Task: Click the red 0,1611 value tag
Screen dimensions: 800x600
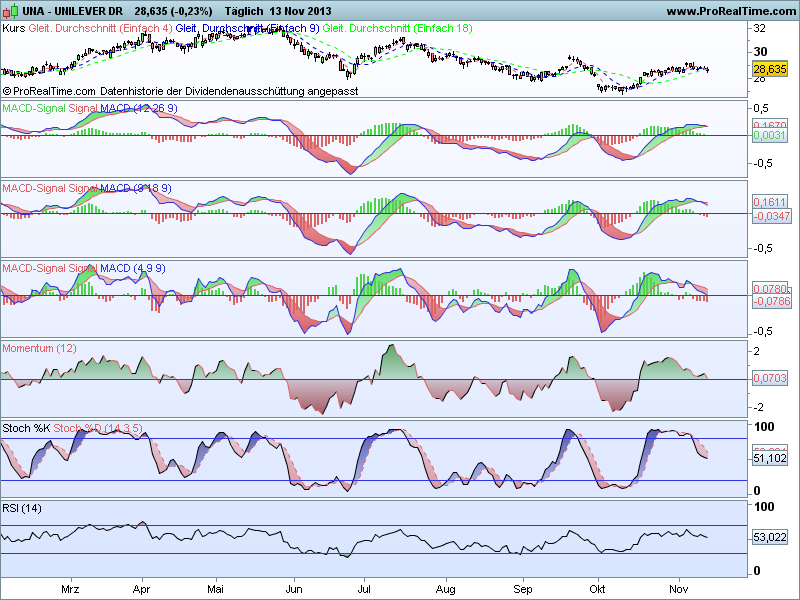Action: pyautogui.click(x=769, y=202)
